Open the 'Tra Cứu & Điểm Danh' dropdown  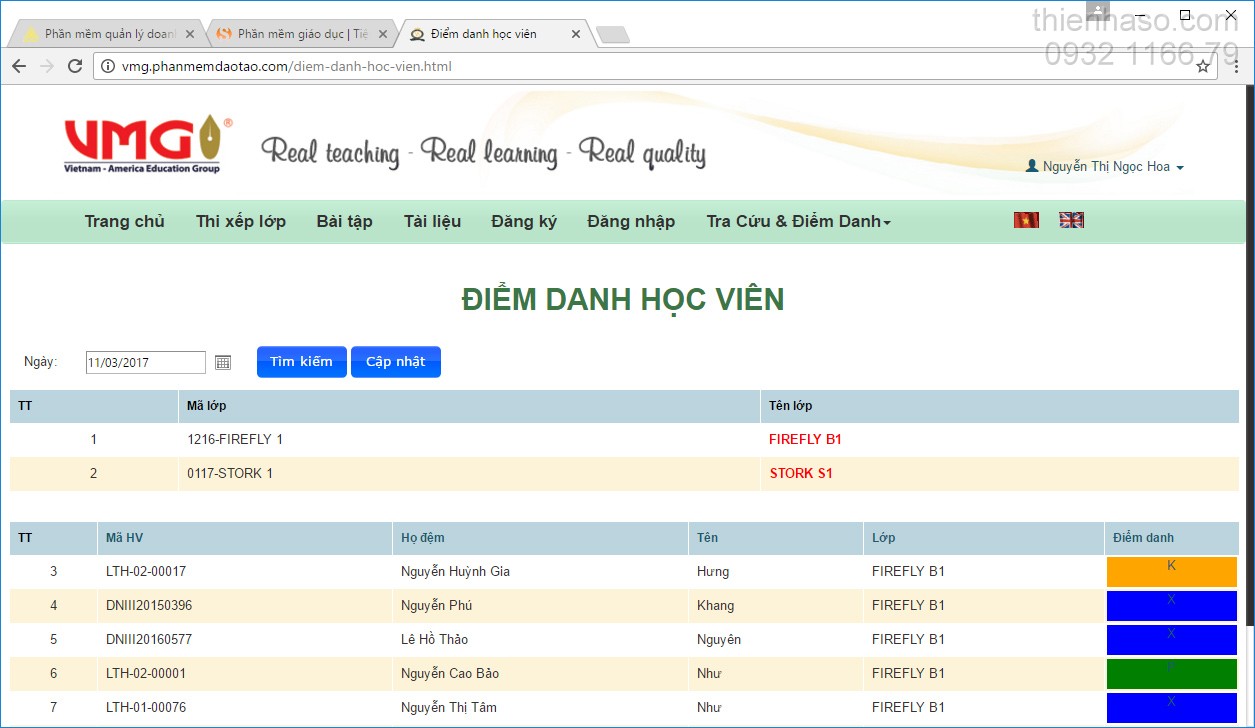pyautogui.click(x=798, y=221)
